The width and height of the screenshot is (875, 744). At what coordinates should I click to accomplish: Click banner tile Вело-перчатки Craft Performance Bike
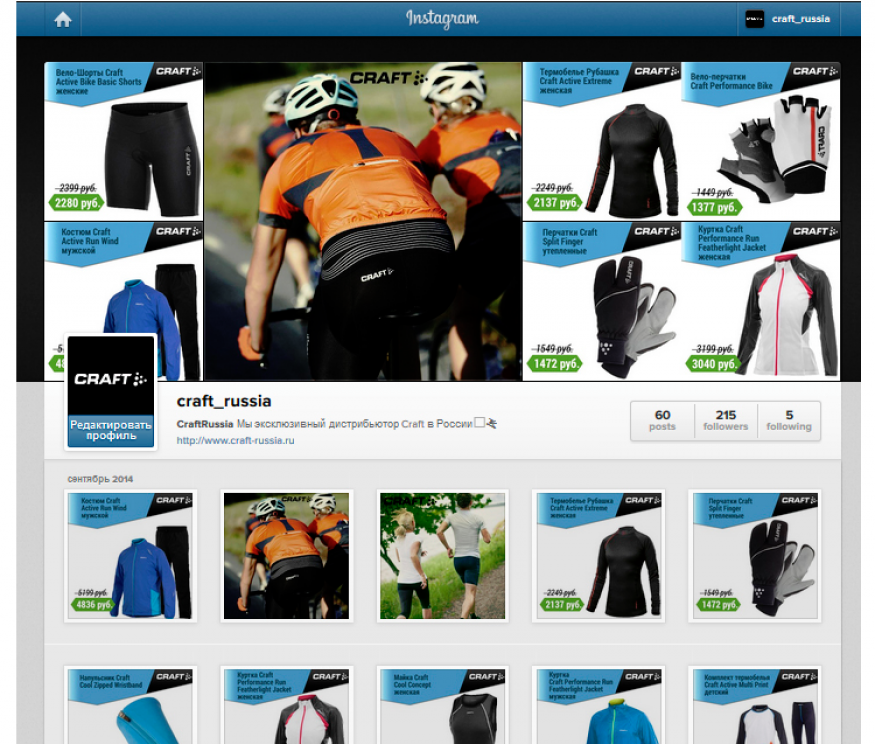[x=761, y=141]
